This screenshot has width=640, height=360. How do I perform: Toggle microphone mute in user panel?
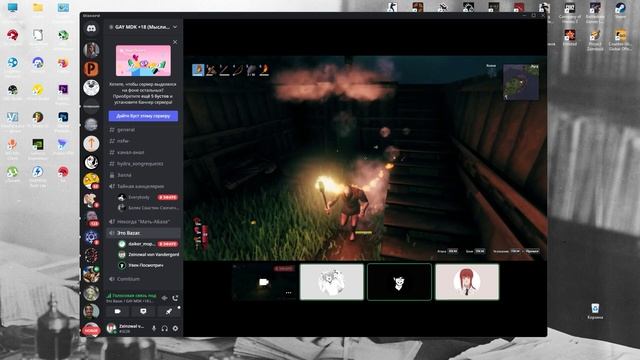pyautogui.click(x=154, y=328)
